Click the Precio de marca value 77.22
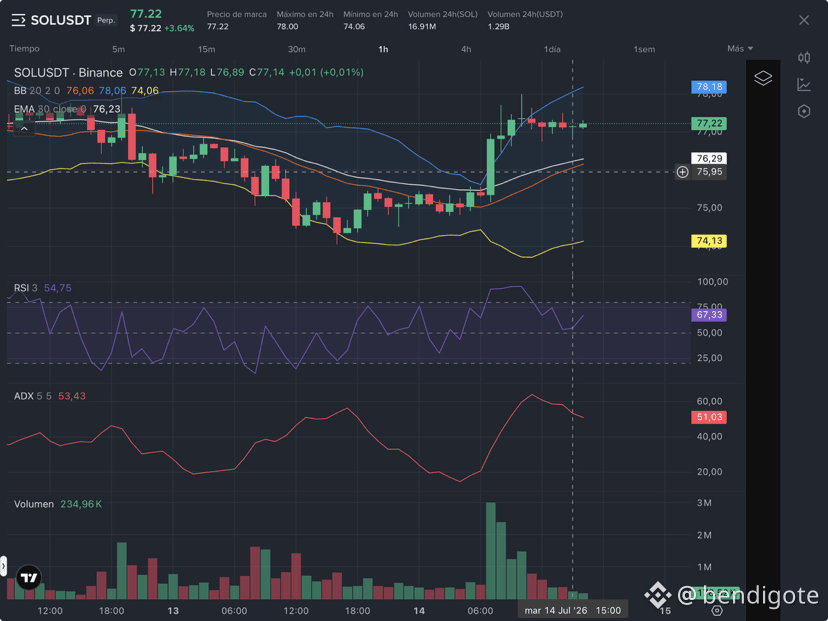 [218, 26]
